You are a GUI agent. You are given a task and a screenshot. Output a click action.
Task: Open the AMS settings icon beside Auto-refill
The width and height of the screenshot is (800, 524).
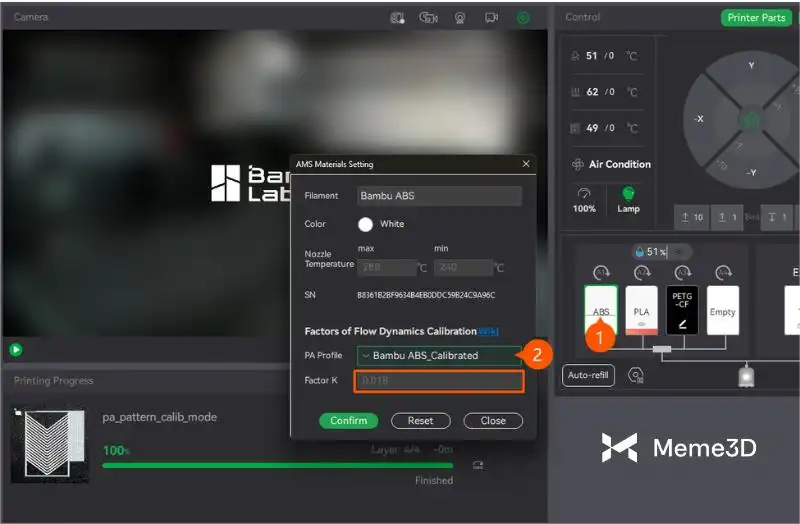click(636, 375)
